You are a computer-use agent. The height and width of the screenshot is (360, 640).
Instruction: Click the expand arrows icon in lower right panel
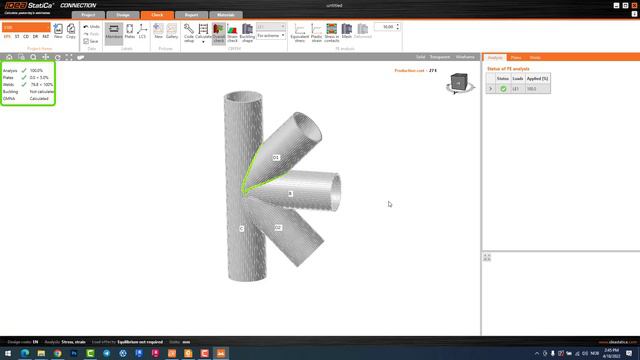click(x=487, y=257)
